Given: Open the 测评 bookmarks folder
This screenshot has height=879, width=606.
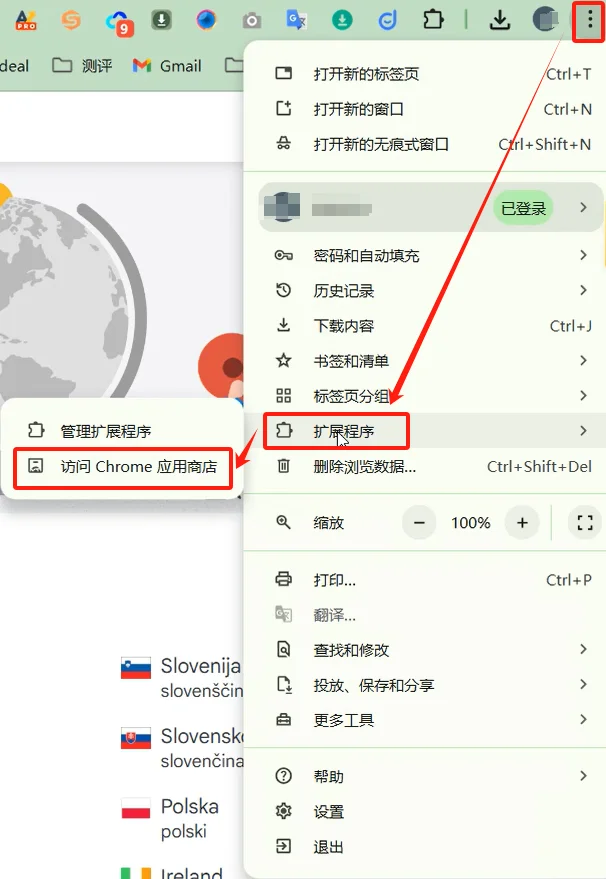Looking at the screenshot, I should click(82, 66).
